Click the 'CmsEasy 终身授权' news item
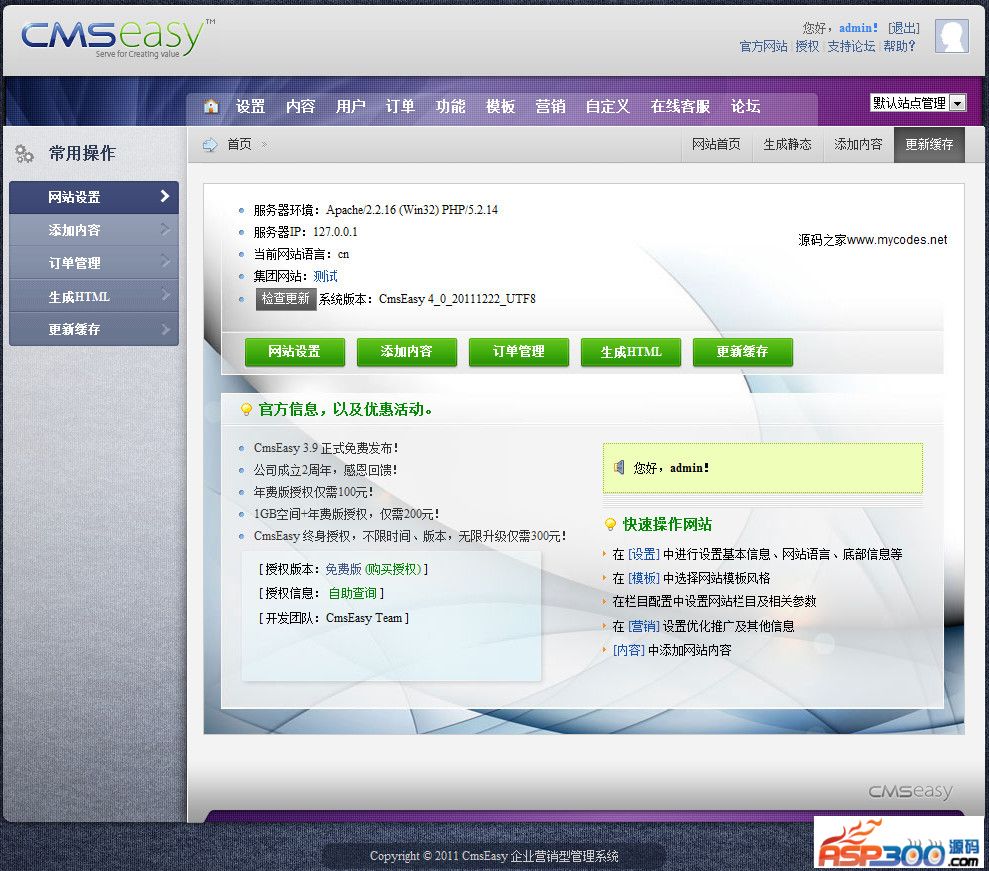989x871 pixels. click(x=409, y=536)
